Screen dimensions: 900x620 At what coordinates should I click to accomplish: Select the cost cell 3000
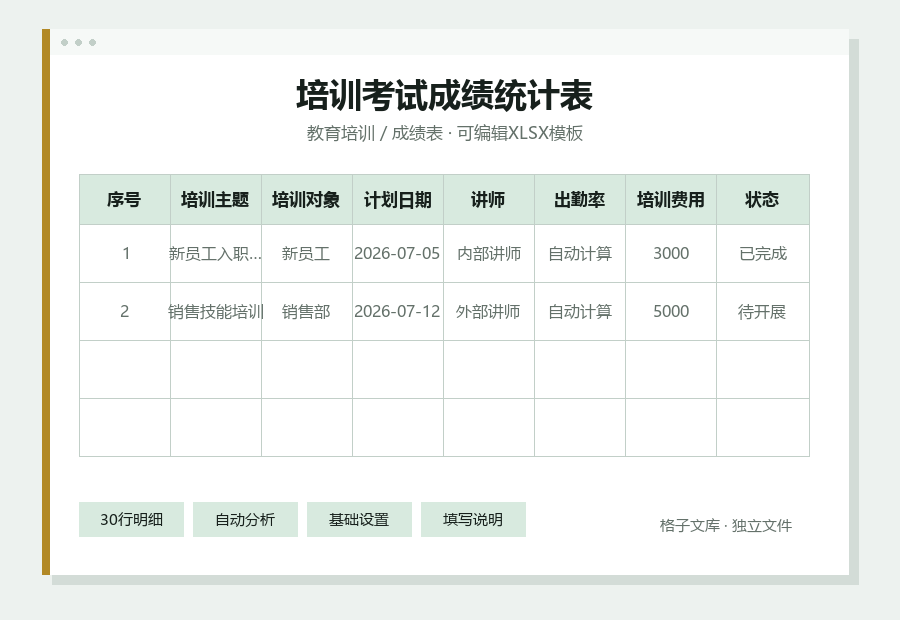670,254
